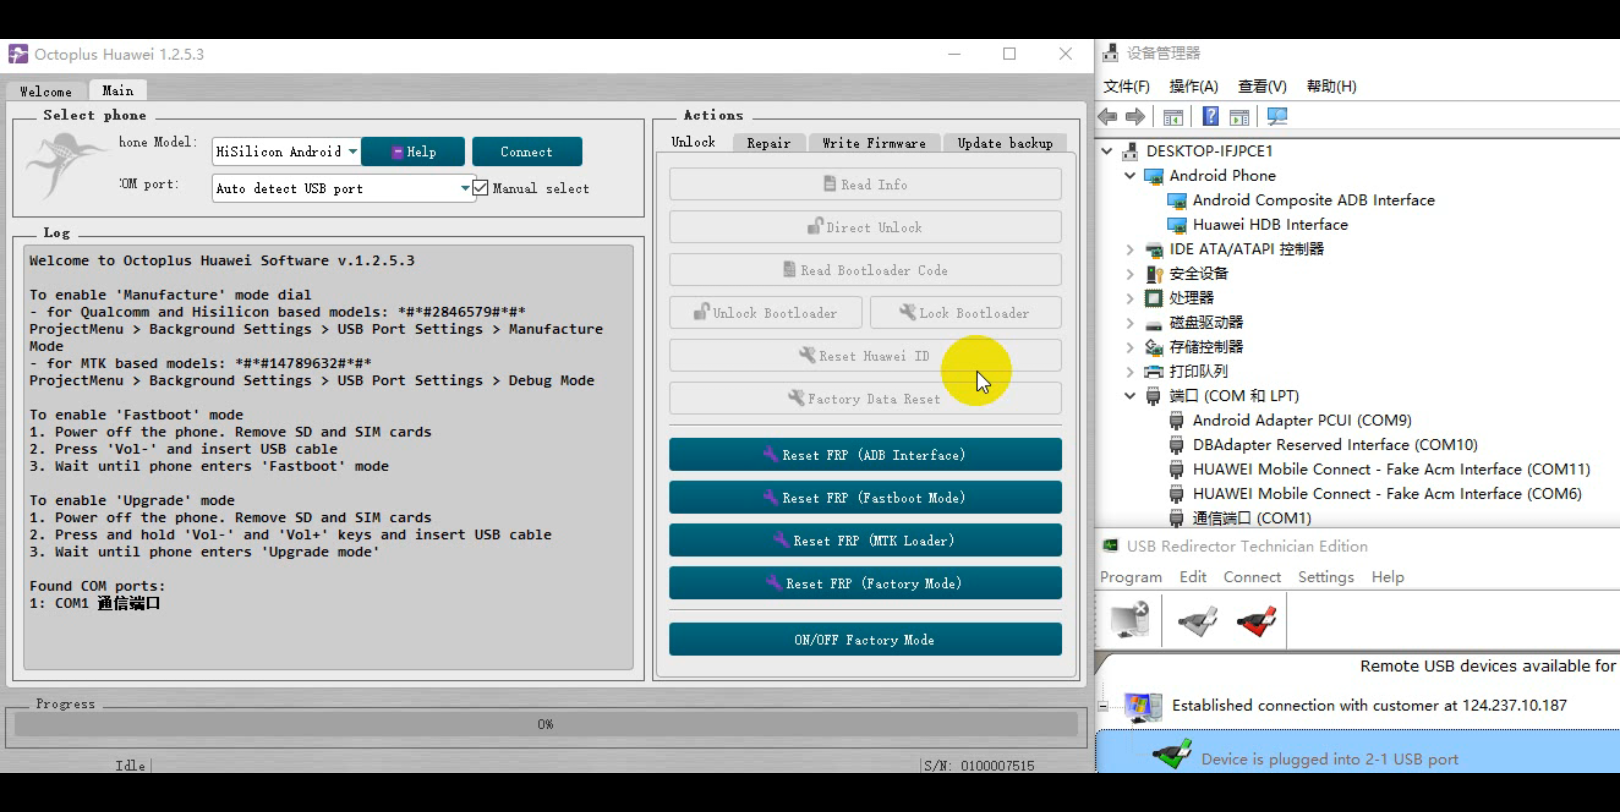Click the Help button in Octoplus
This screenshot has width=1620, height=812.
click(x=413, y=152)
